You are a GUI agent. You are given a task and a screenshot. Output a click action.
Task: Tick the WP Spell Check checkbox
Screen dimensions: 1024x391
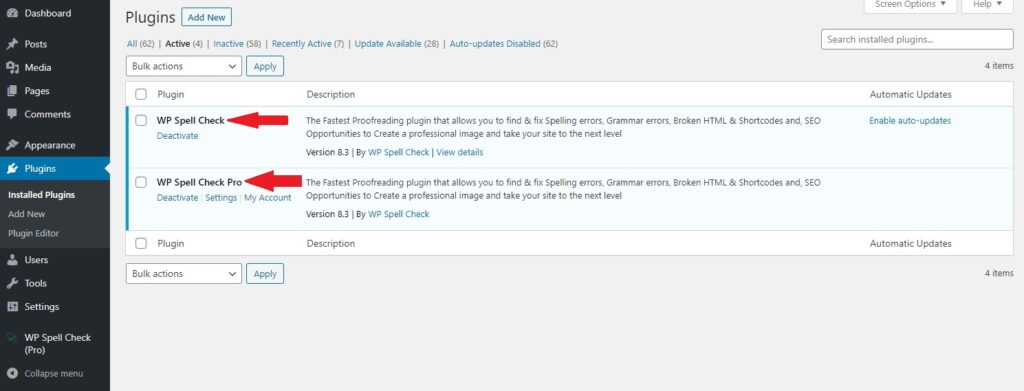(x=141, y=120)
